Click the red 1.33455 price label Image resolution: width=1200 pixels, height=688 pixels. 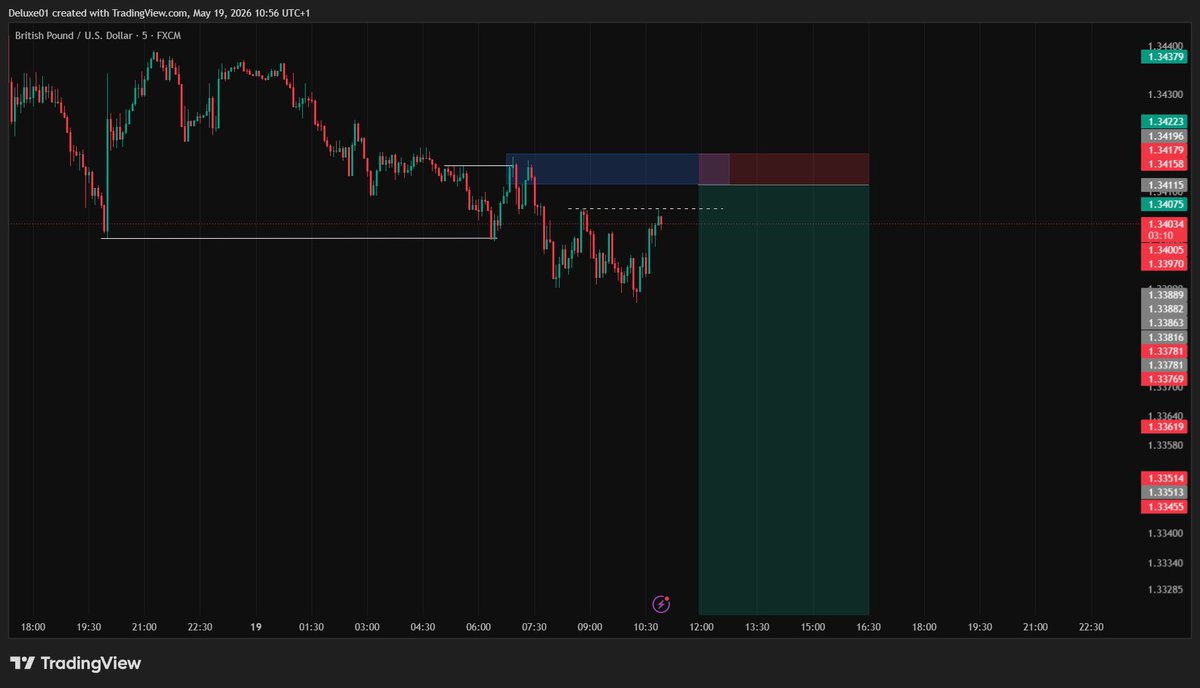point(1163,507)
